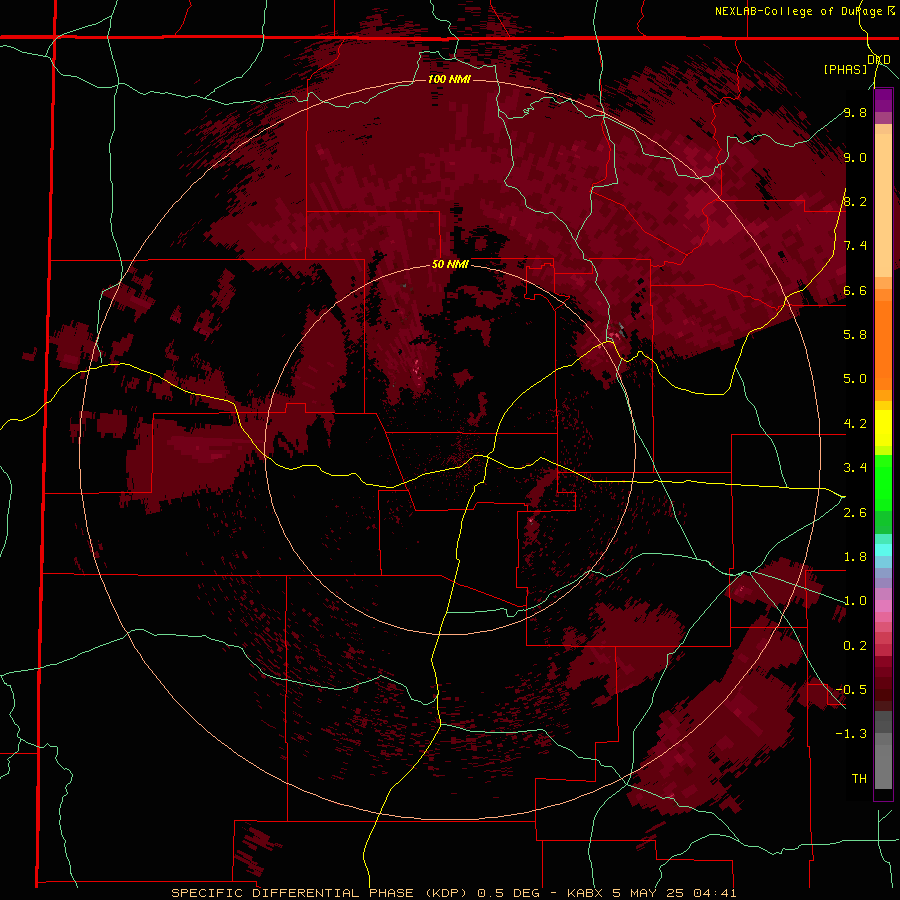Select the 9.8 value on the scale
The image size is (900, 900).
855,112
